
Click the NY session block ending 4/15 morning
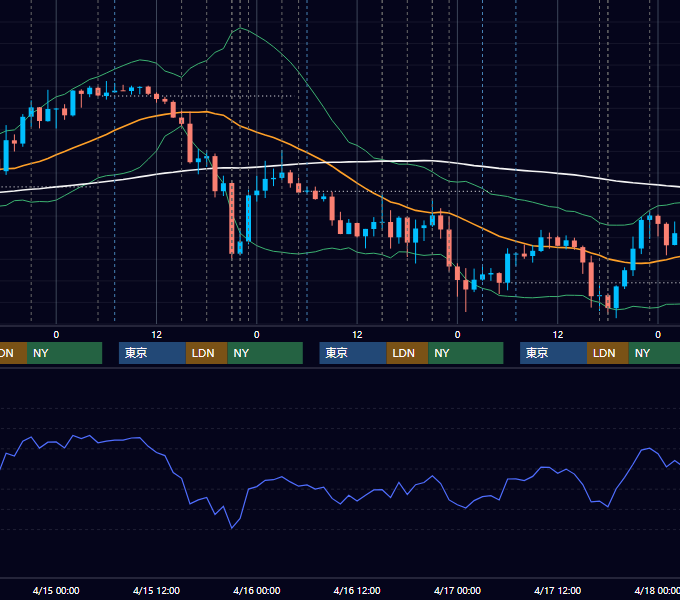click(x=64, y=353)
